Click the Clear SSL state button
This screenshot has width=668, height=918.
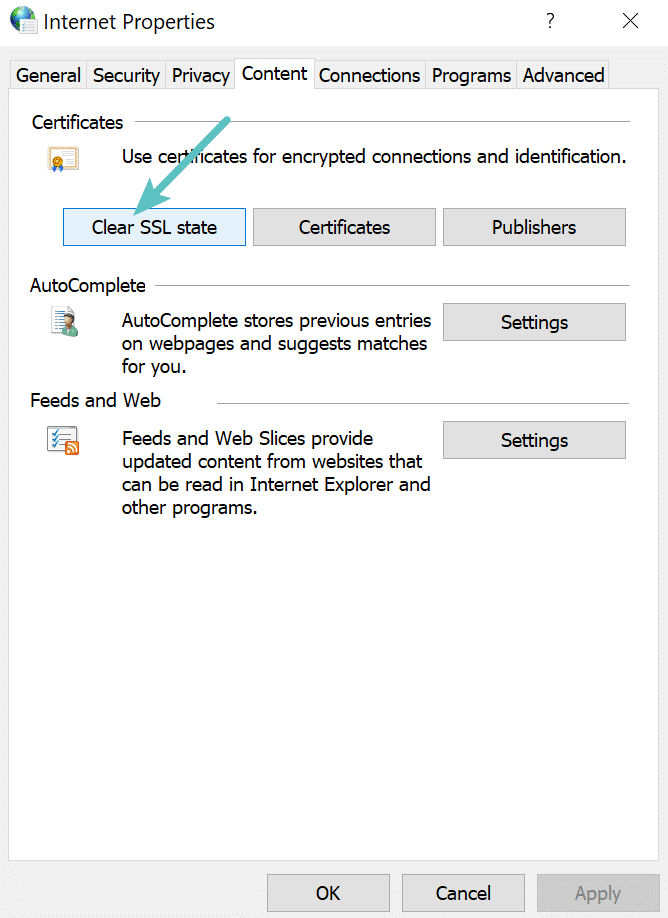click(153, 227)
